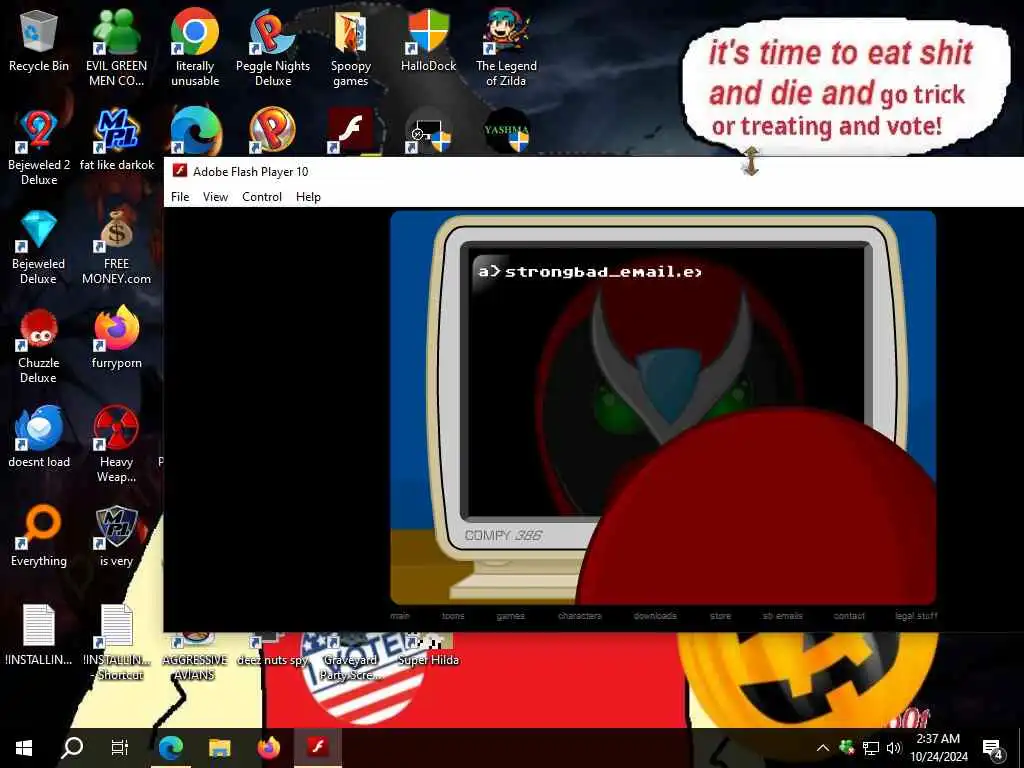Image resolution: width=1024 pixels, height=768 pixels.
Task: Launch the Bejeweled Deluxe diamond shortcut
Action: click(39, 246)
